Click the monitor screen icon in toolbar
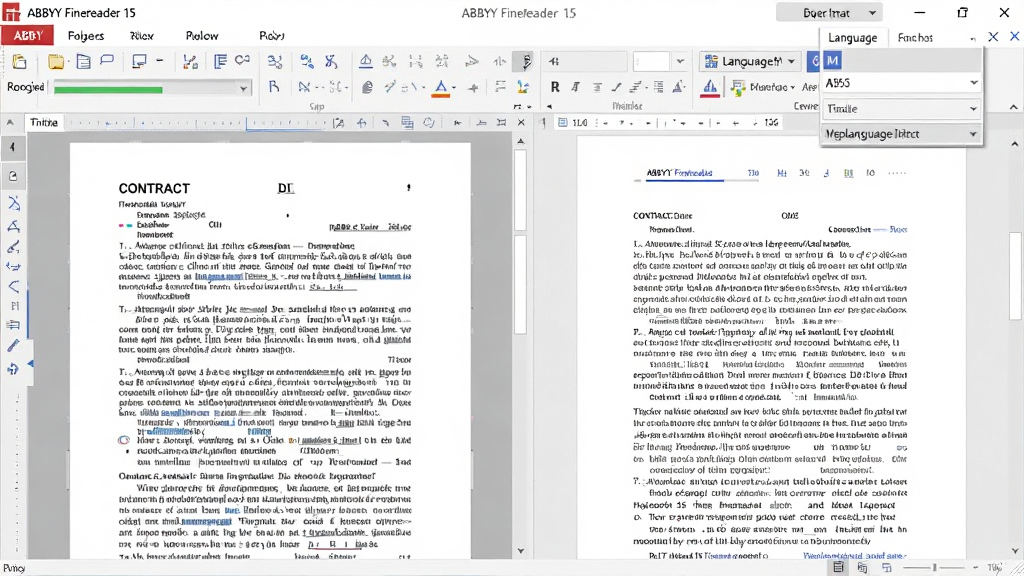 [138, 61]
